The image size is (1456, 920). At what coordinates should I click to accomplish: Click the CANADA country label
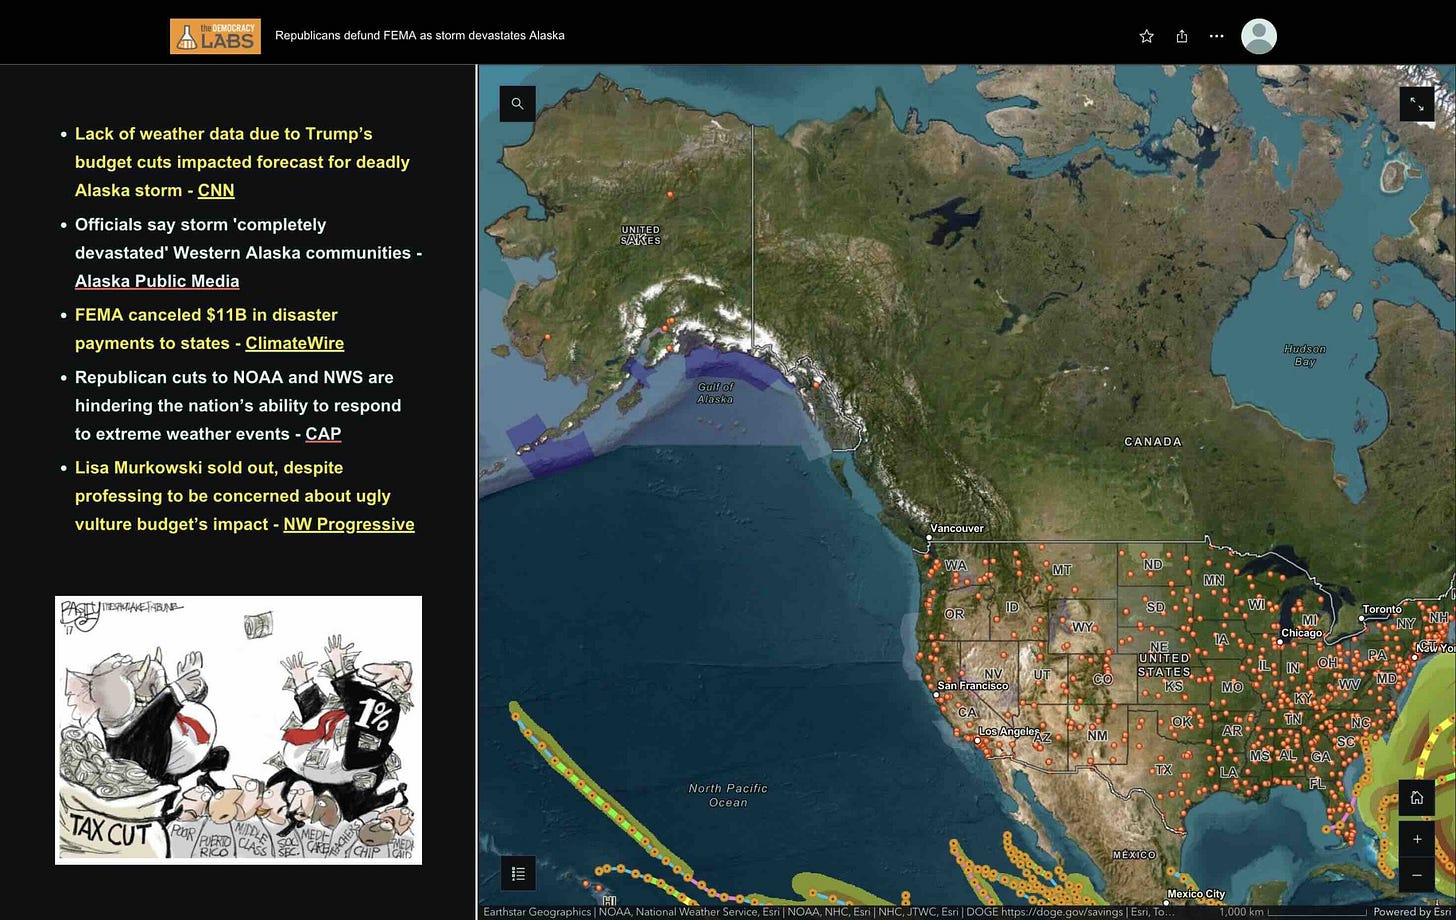(1153, 441)
